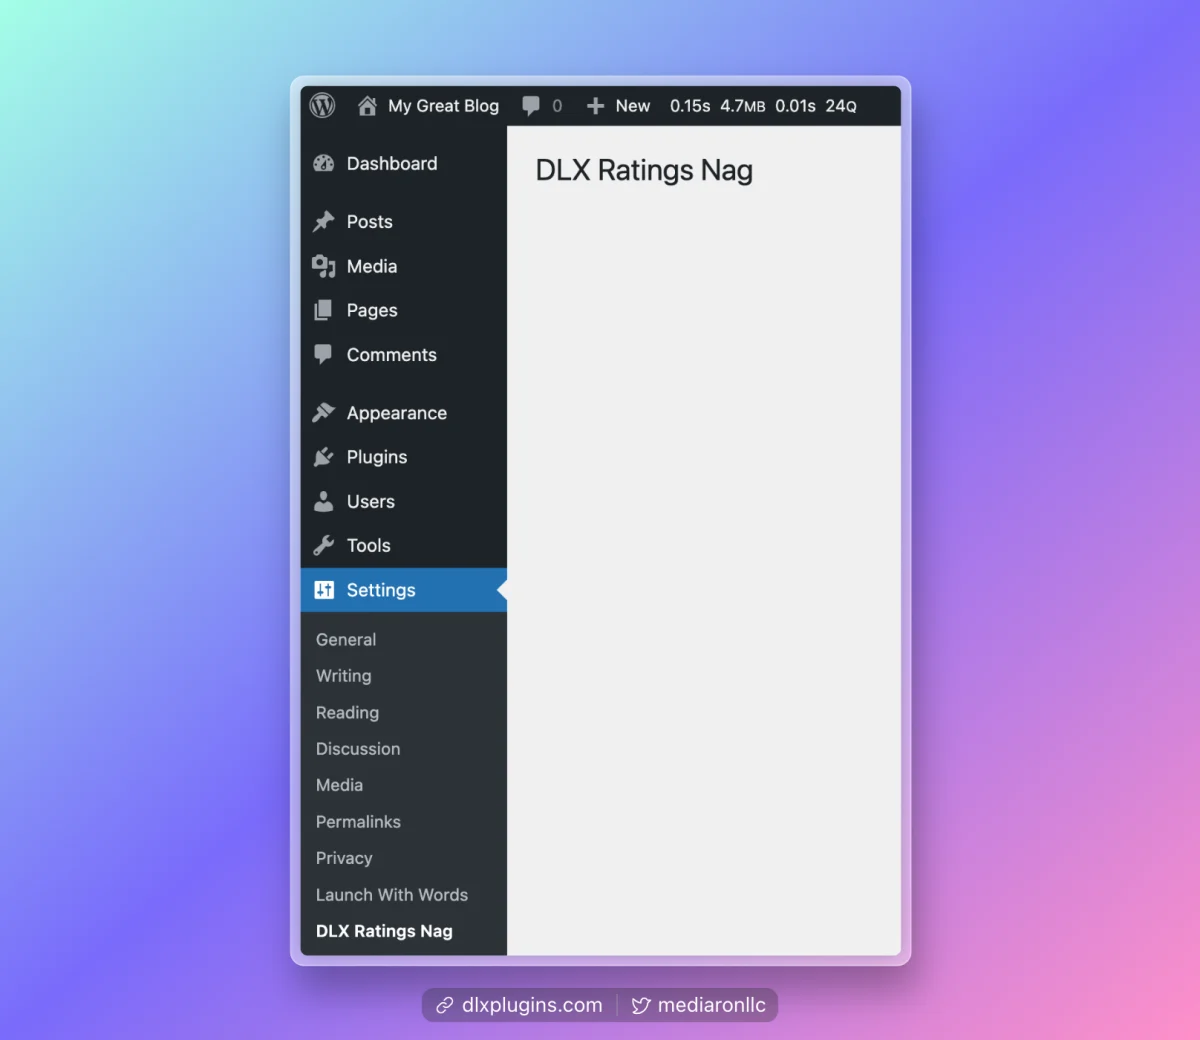Open the Appearance menu
The image size is (1200, 1040).
tap(404, 413)
